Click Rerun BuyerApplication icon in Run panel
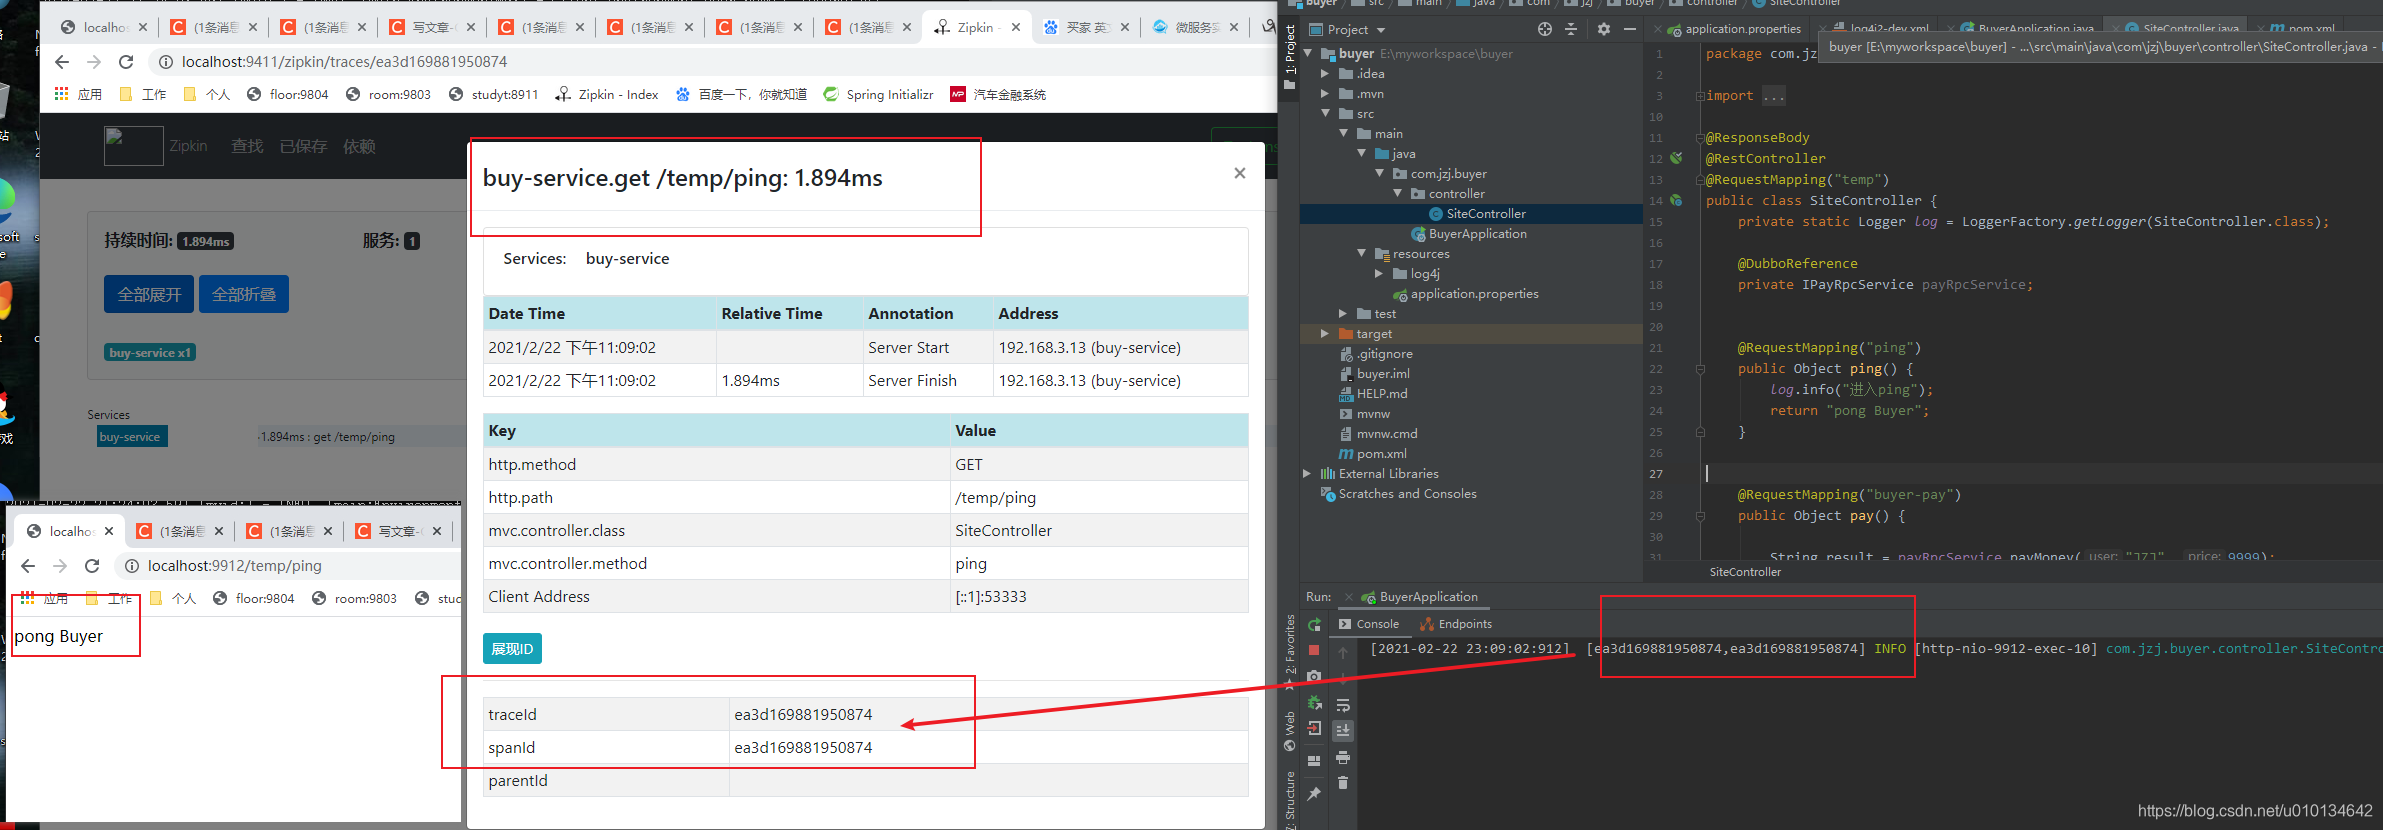Screen dimensions: 2383x830 [x=1314, y=624]
